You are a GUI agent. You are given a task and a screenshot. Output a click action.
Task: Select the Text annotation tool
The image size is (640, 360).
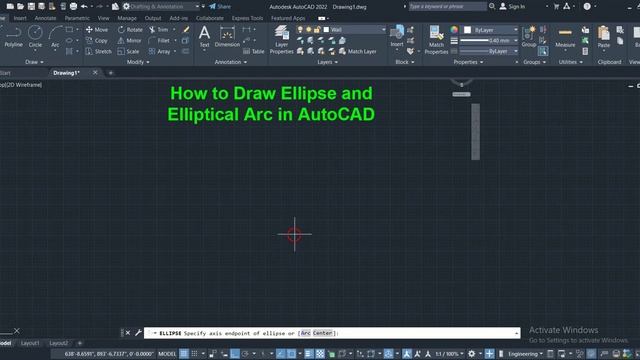pos(204,37)
